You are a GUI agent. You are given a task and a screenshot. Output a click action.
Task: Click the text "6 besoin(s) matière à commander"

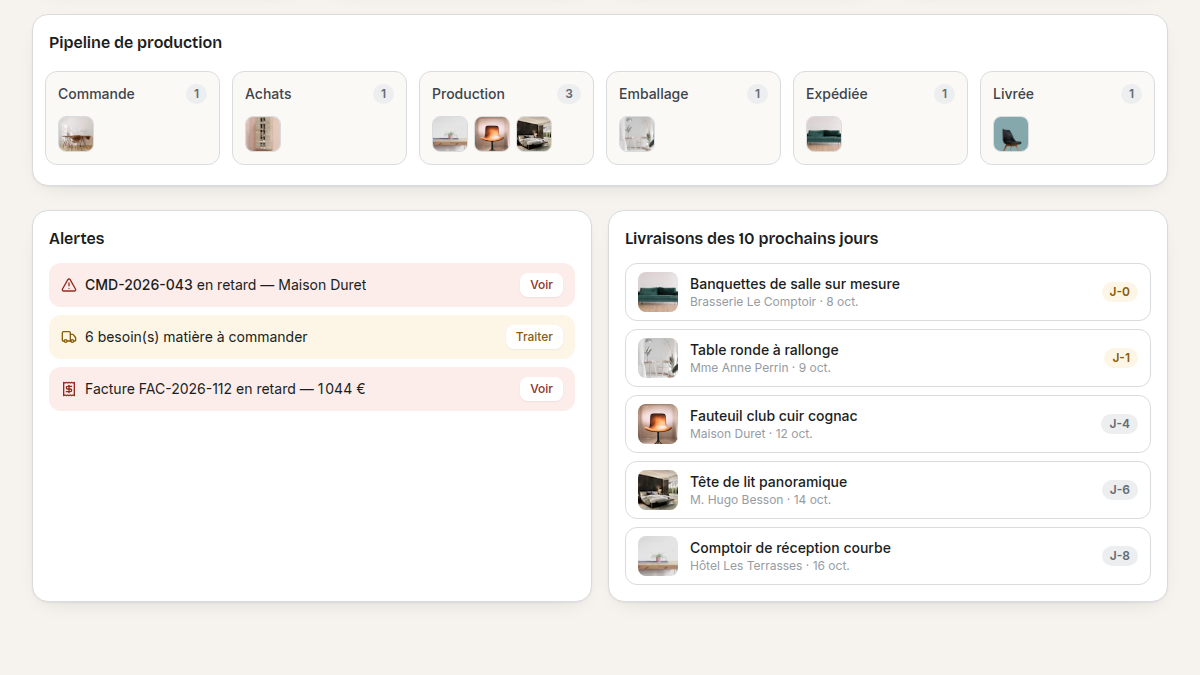click(196, 337)
